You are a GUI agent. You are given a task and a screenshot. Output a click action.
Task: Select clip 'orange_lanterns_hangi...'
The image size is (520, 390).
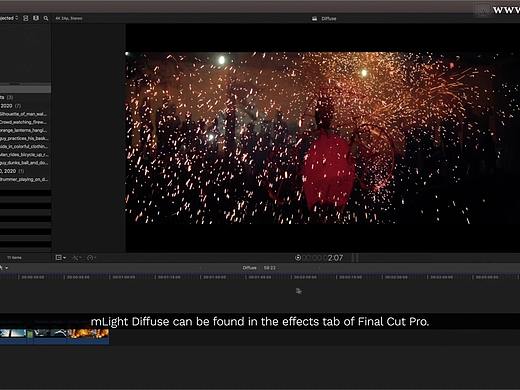click(23, 130)
